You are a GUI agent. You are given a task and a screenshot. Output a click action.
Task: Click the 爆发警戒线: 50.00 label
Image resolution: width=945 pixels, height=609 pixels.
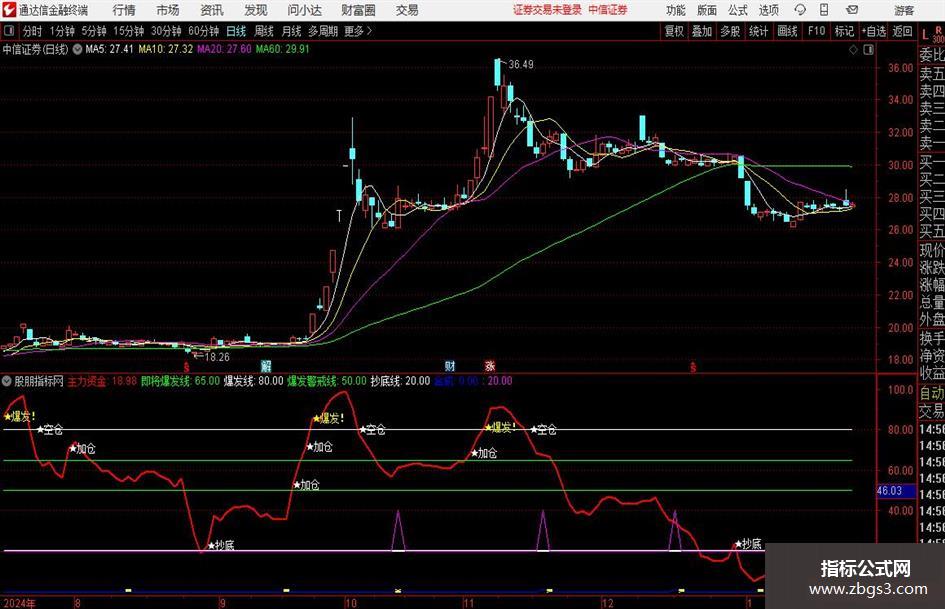pyautogui.click(x=327, y=381)
